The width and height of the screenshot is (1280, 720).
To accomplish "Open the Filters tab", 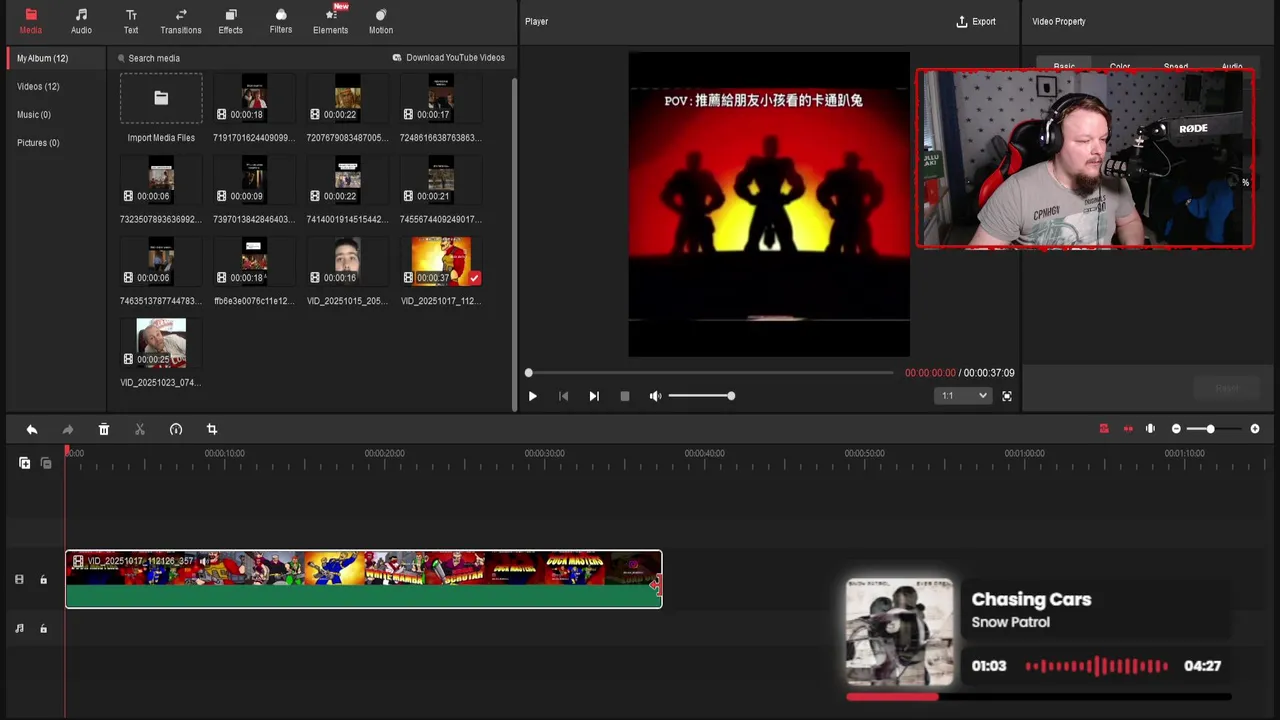I will tap(281, 21).
